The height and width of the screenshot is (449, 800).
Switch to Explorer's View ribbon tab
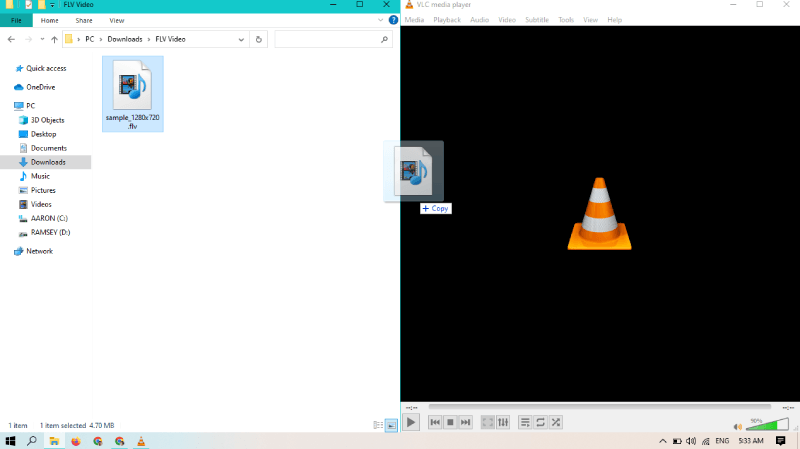(116, 20)
